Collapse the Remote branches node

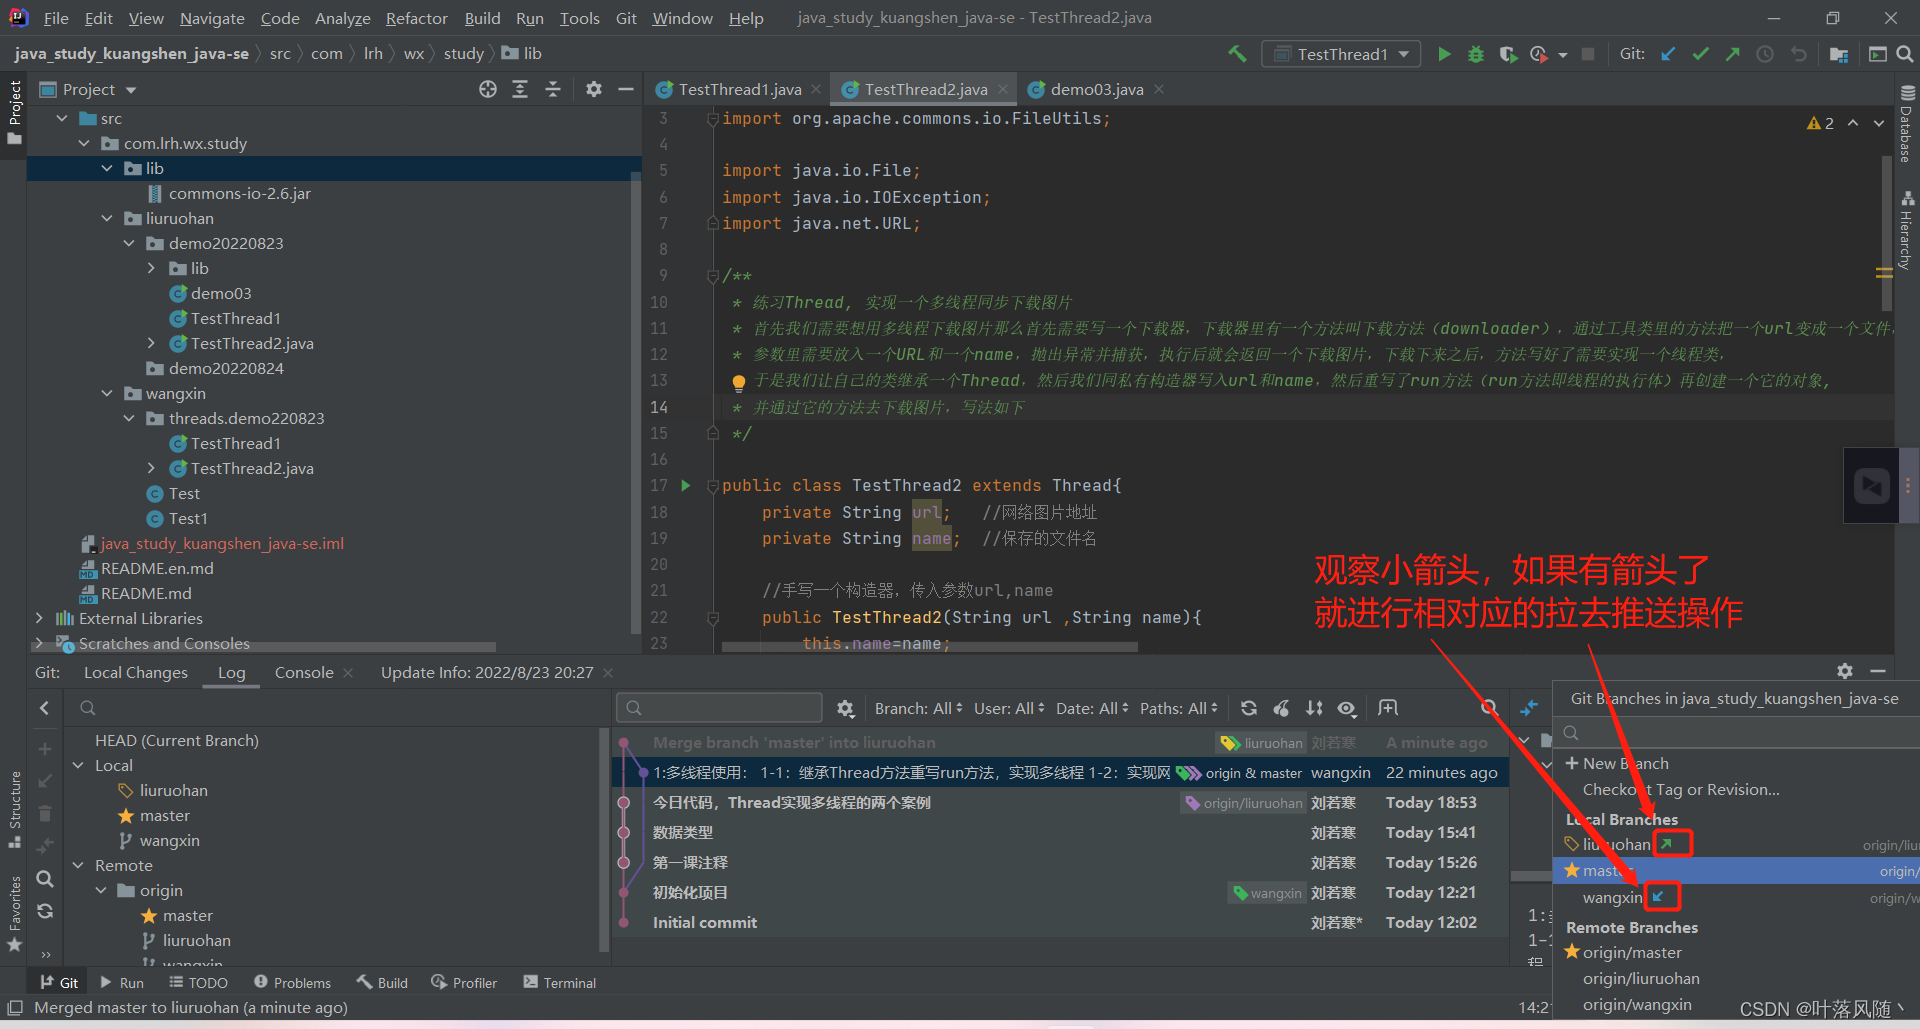(x=78, y=865)
